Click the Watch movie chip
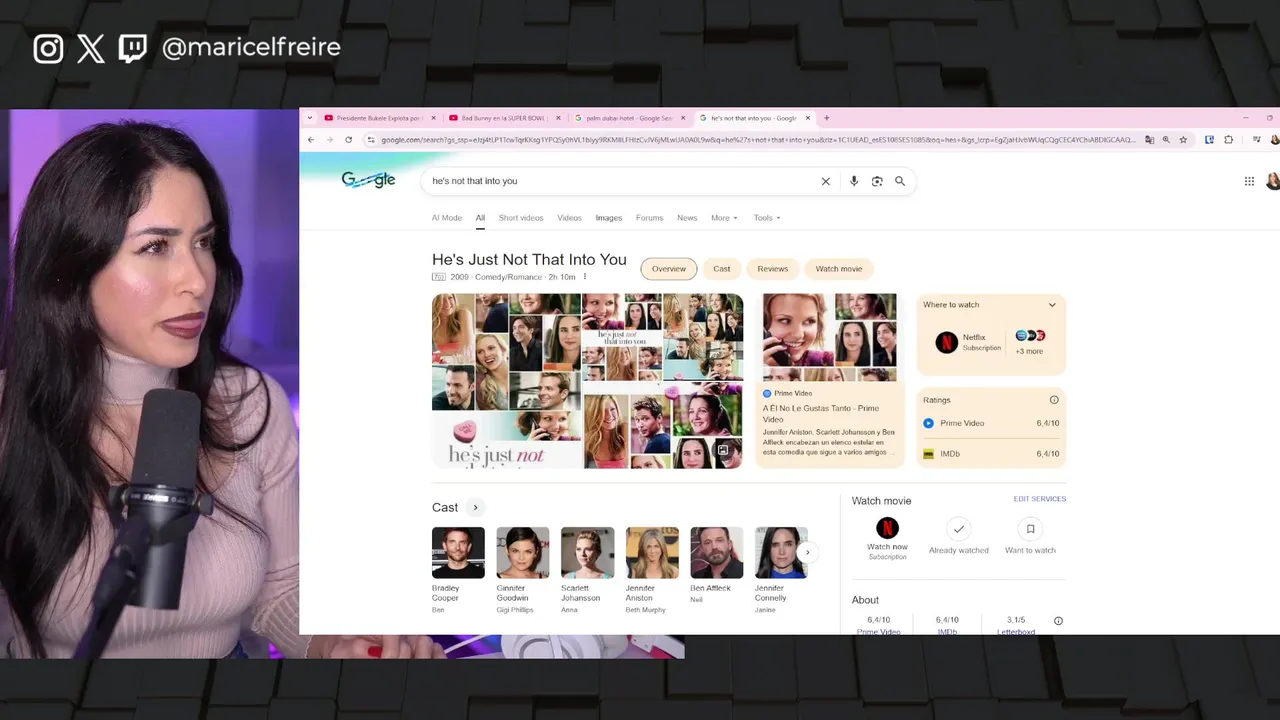 839,269
